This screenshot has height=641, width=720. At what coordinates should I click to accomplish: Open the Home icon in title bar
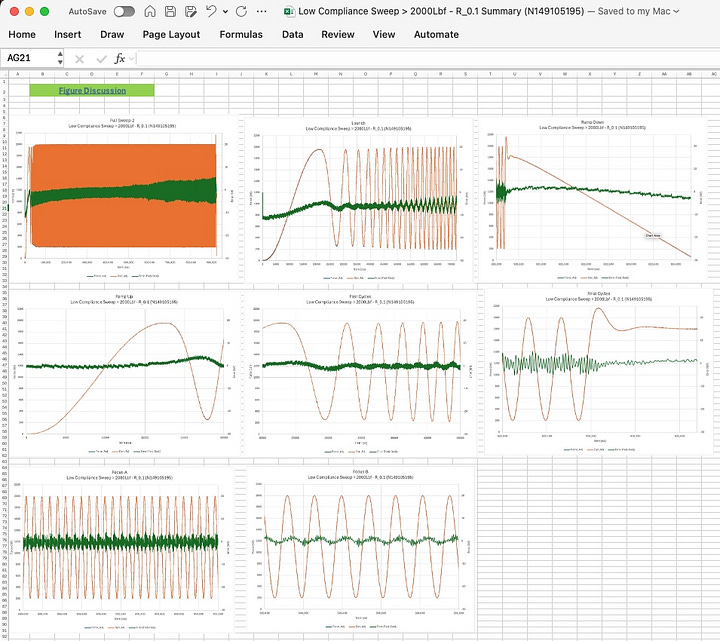150,11
